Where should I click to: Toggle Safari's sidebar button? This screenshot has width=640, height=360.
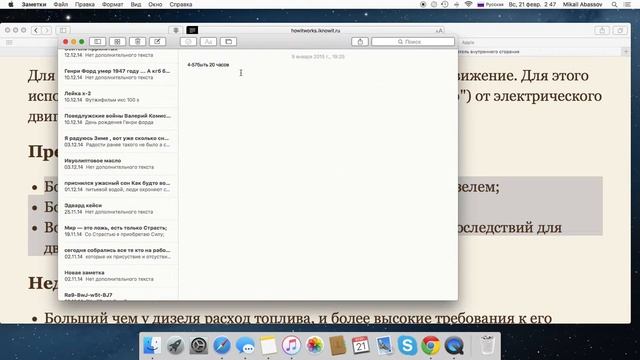tap(63, 30)
